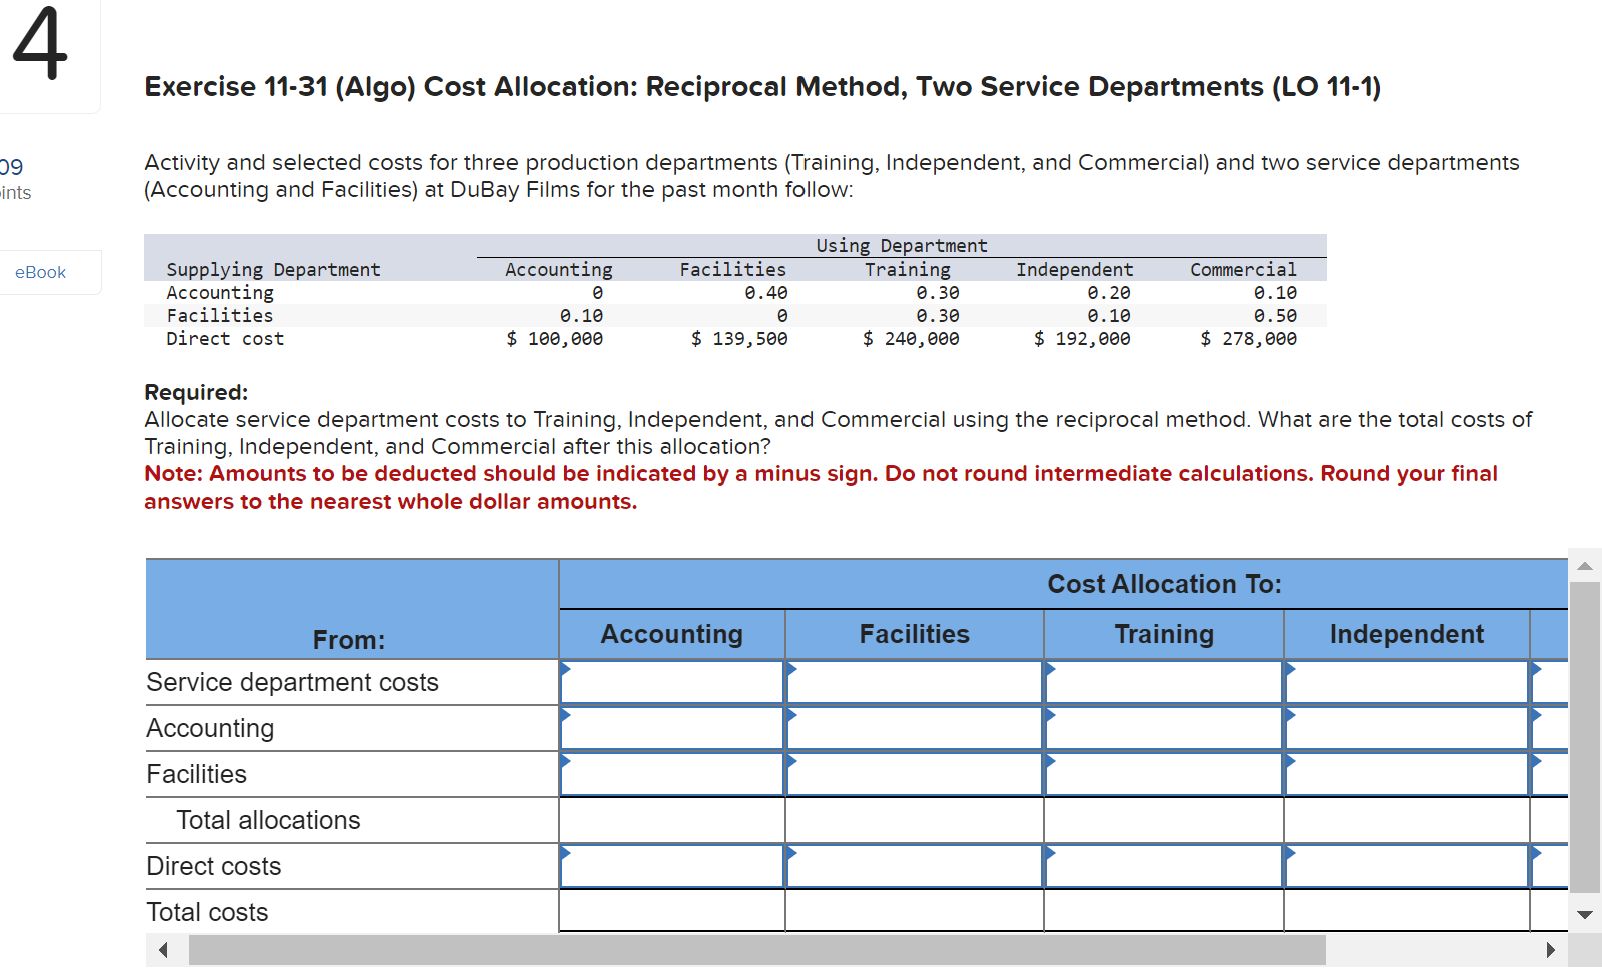Click the 'Total allocations' row label
Viewport: 1602px width, 970px height.
[x=268, y=820]
